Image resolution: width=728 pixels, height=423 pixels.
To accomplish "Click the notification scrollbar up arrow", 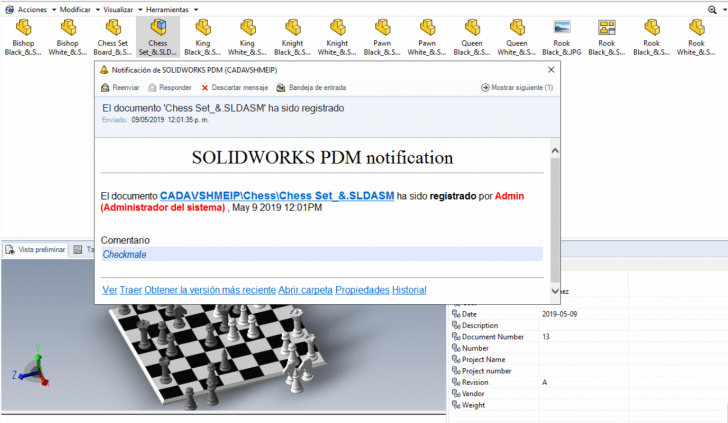I will (x=555, y=151).
